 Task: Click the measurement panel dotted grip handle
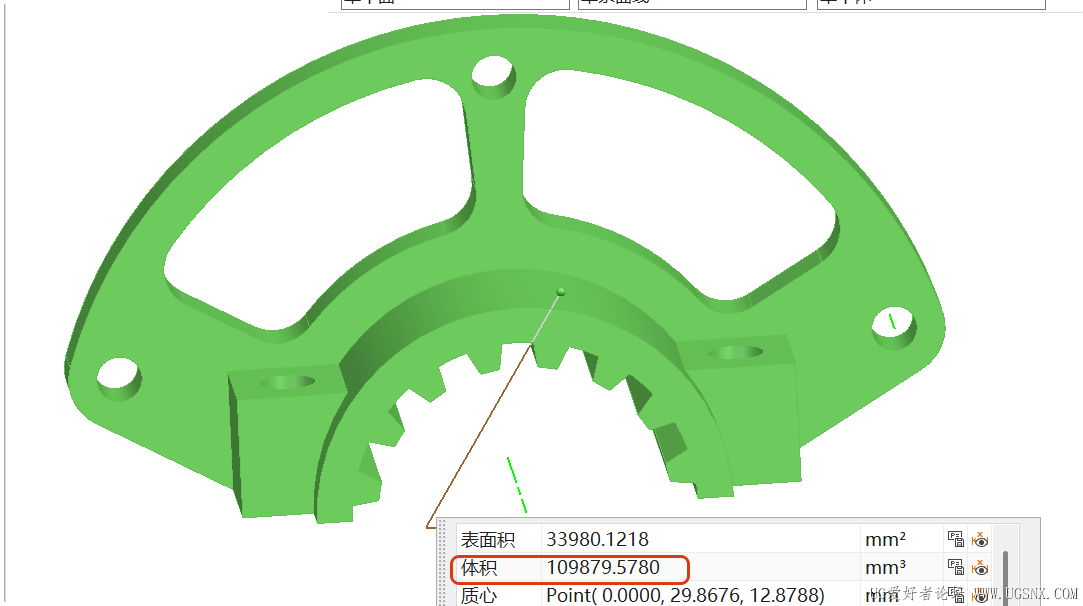point(442,563)
